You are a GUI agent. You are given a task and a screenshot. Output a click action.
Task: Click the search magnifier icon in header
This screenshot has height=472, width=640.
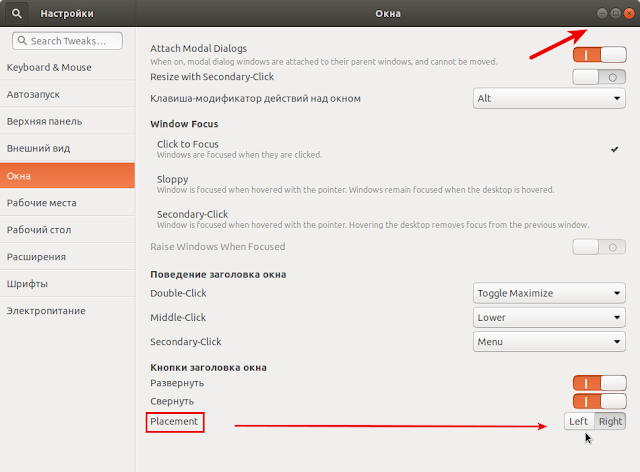tap(16, 13)
